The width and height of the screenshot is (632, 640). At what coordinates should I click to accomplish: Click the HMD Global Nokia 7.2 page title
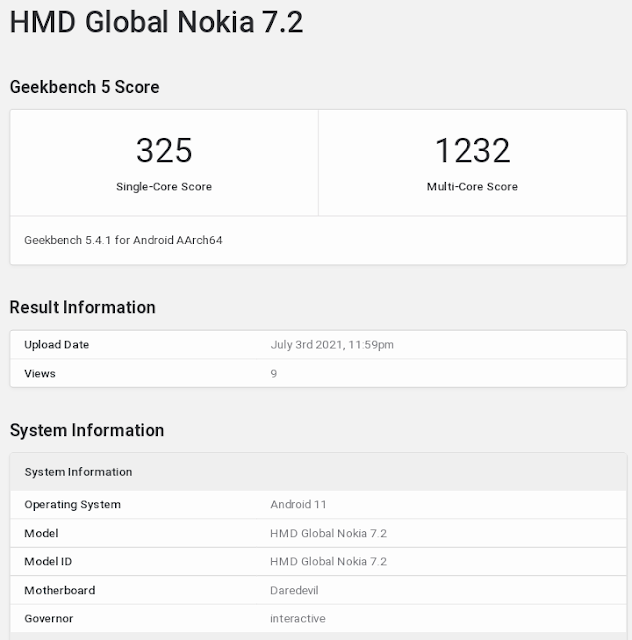pyautogui.click(x=156, y=22)
